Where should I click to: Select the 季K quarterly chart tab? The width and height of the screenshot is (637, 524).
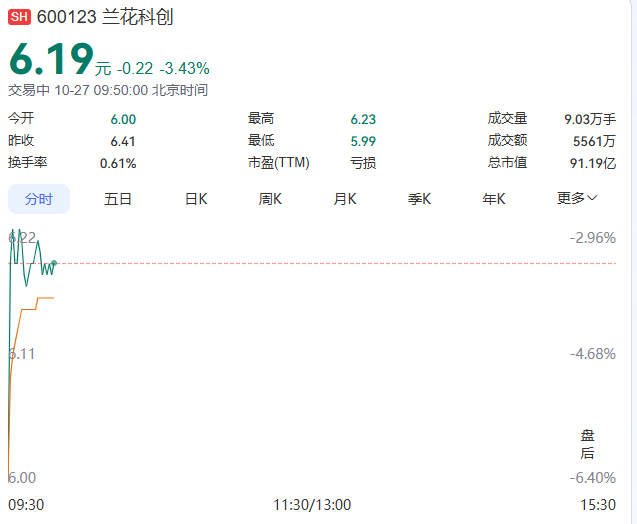coord(419,199)
